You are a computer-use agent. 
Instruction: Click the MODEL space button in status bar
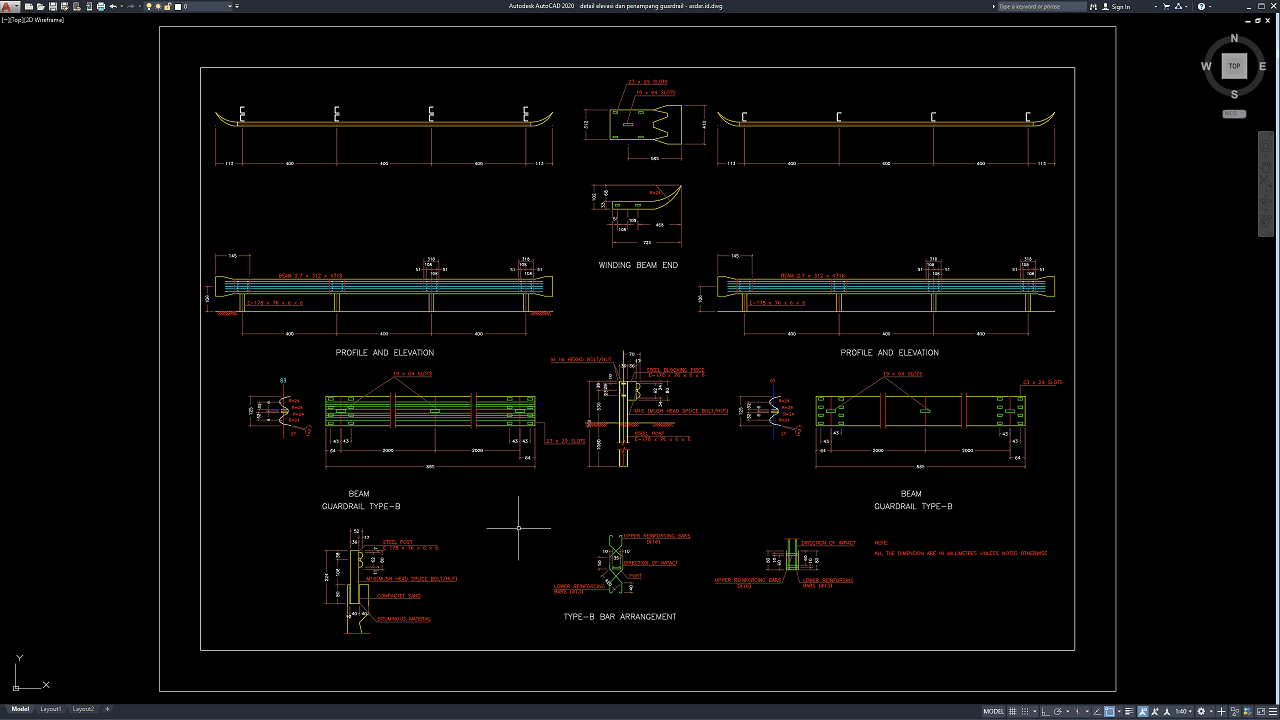point(993,711)
